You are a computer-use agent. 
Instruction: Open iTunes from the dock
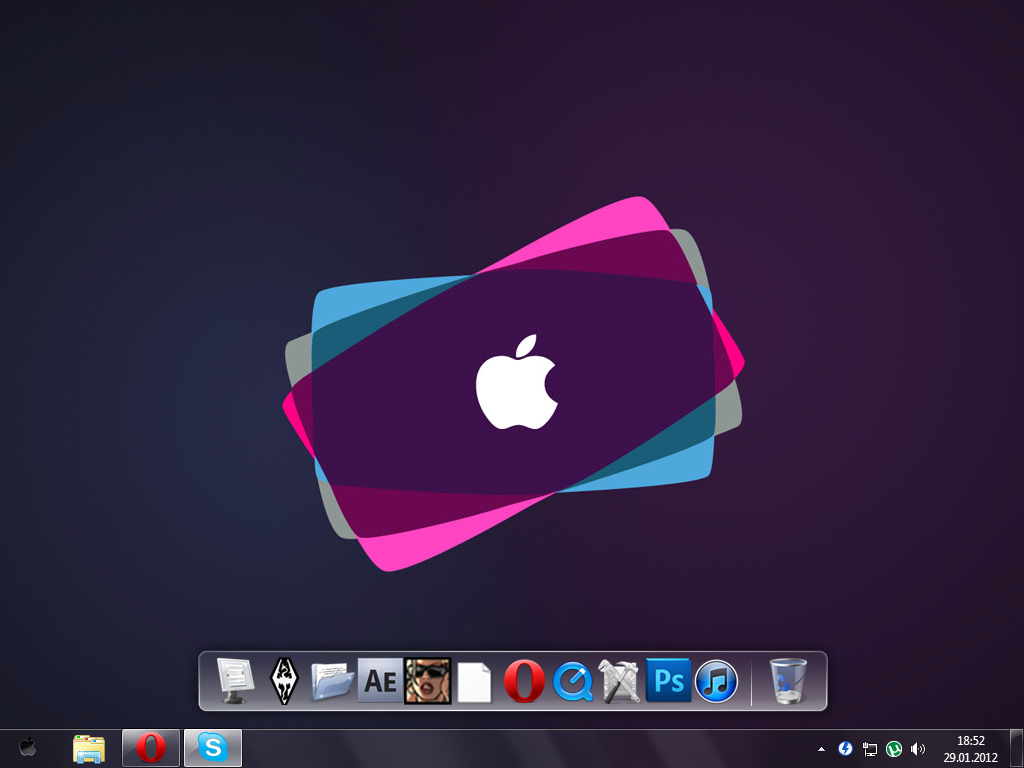click(x=716, y=681)
